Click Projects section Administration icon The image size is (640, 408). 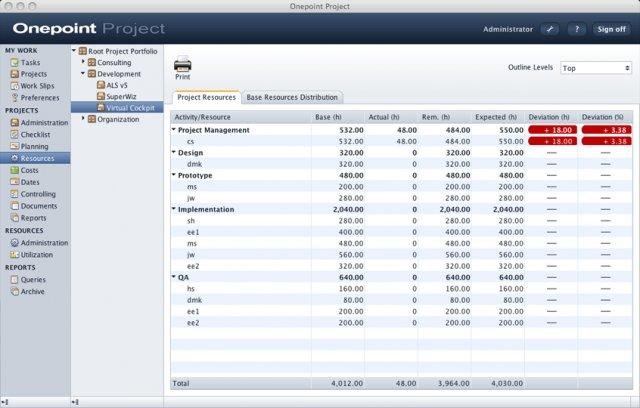tap(15, 122)
